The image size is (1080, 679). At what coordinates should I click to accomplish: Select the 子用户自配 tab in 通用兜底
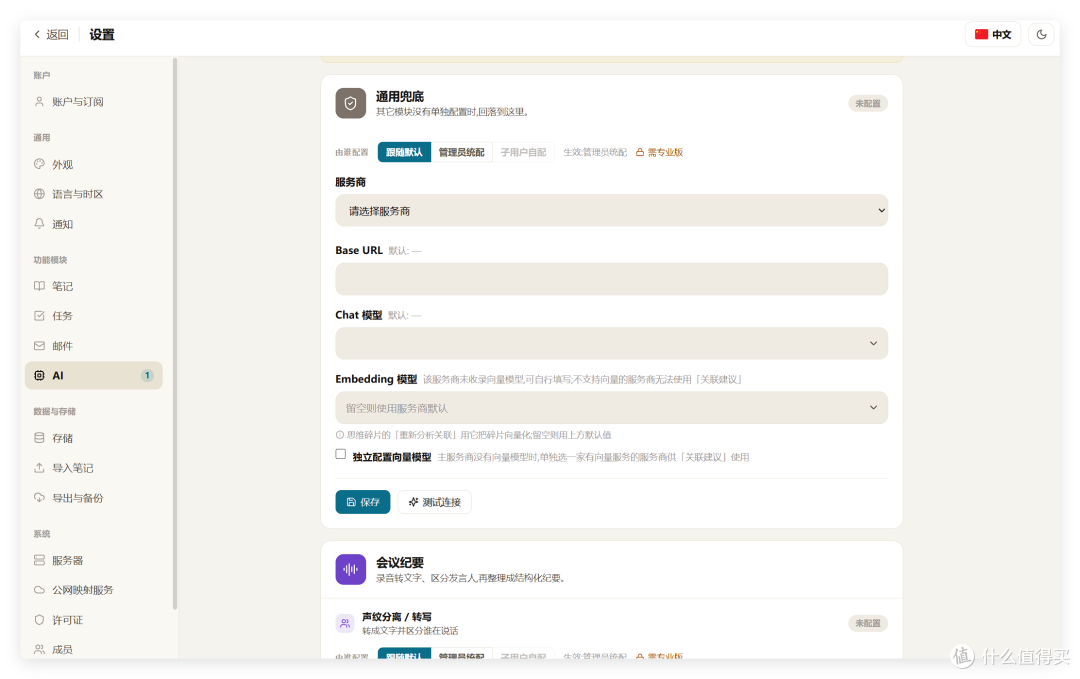pyautogui.click(x=523, y=152)
